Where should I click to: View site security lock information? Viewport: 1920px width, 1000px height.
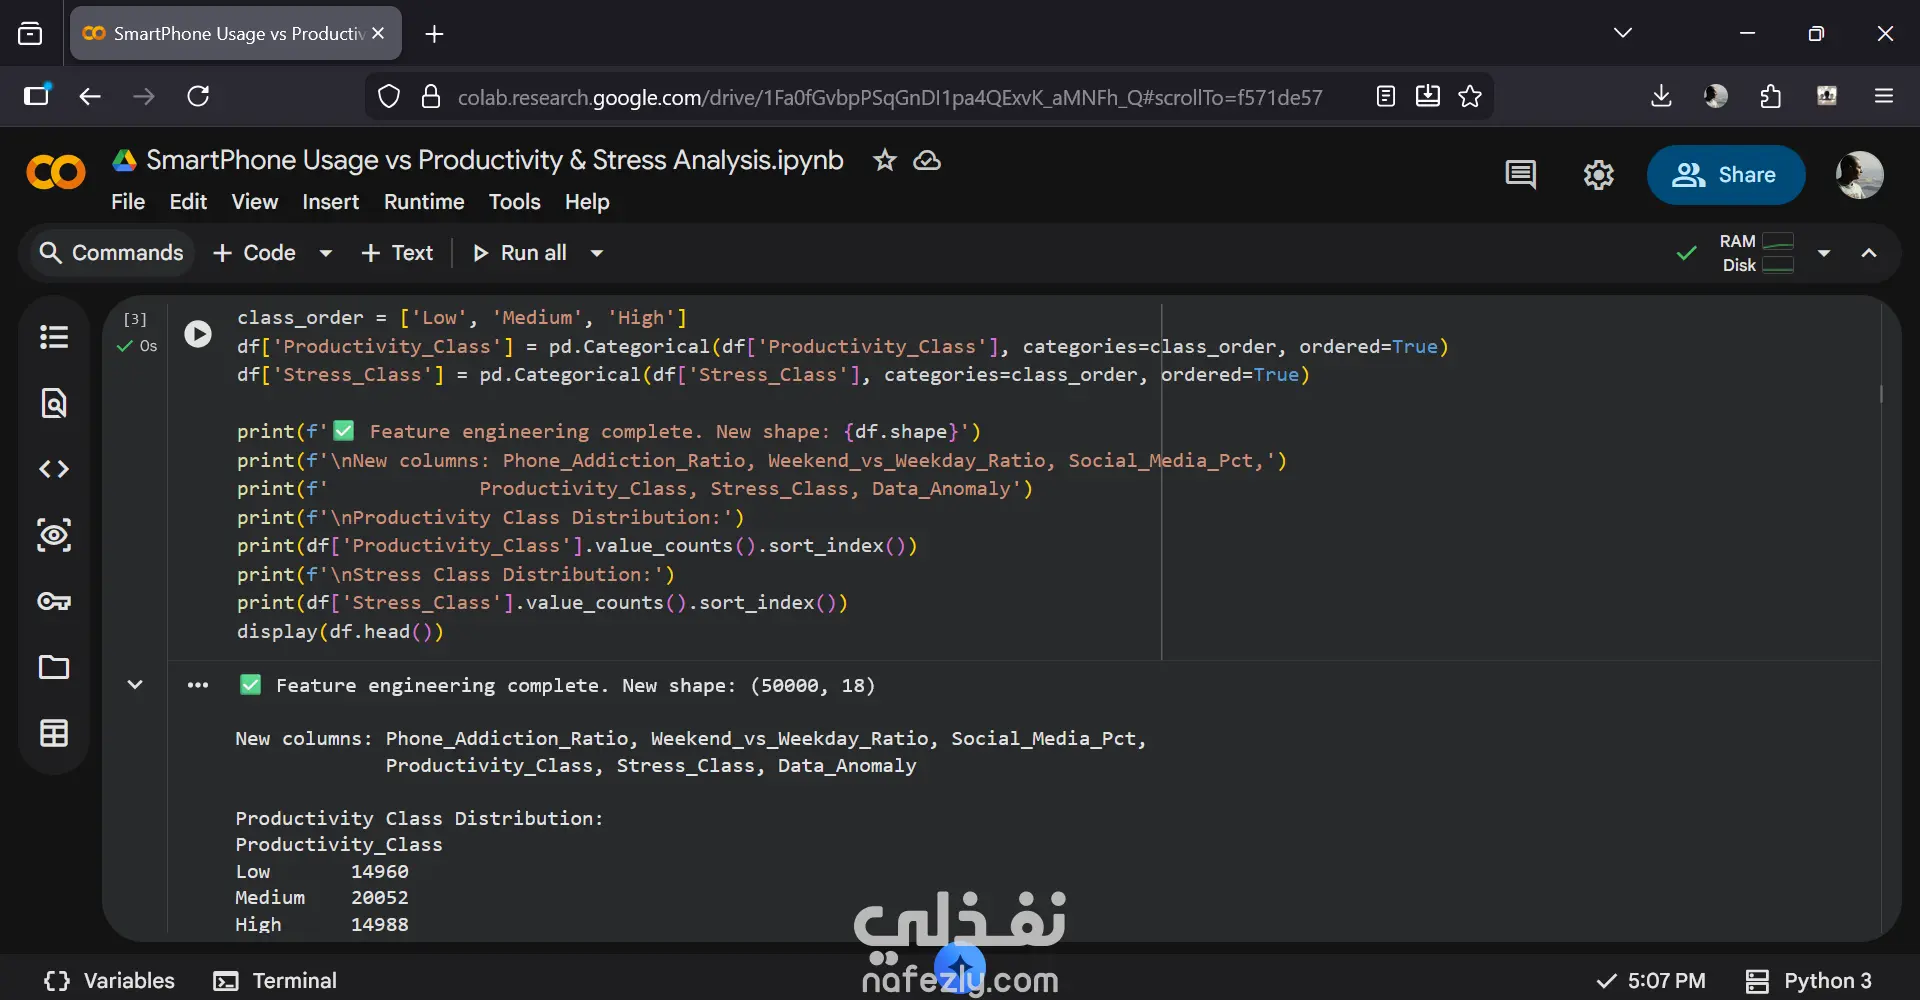(431, 96)
